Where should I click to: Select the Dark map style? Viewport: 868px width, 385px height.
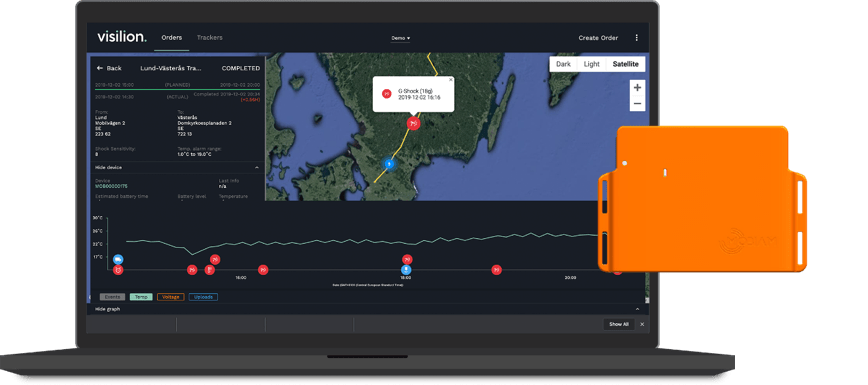tap(564, 64)
